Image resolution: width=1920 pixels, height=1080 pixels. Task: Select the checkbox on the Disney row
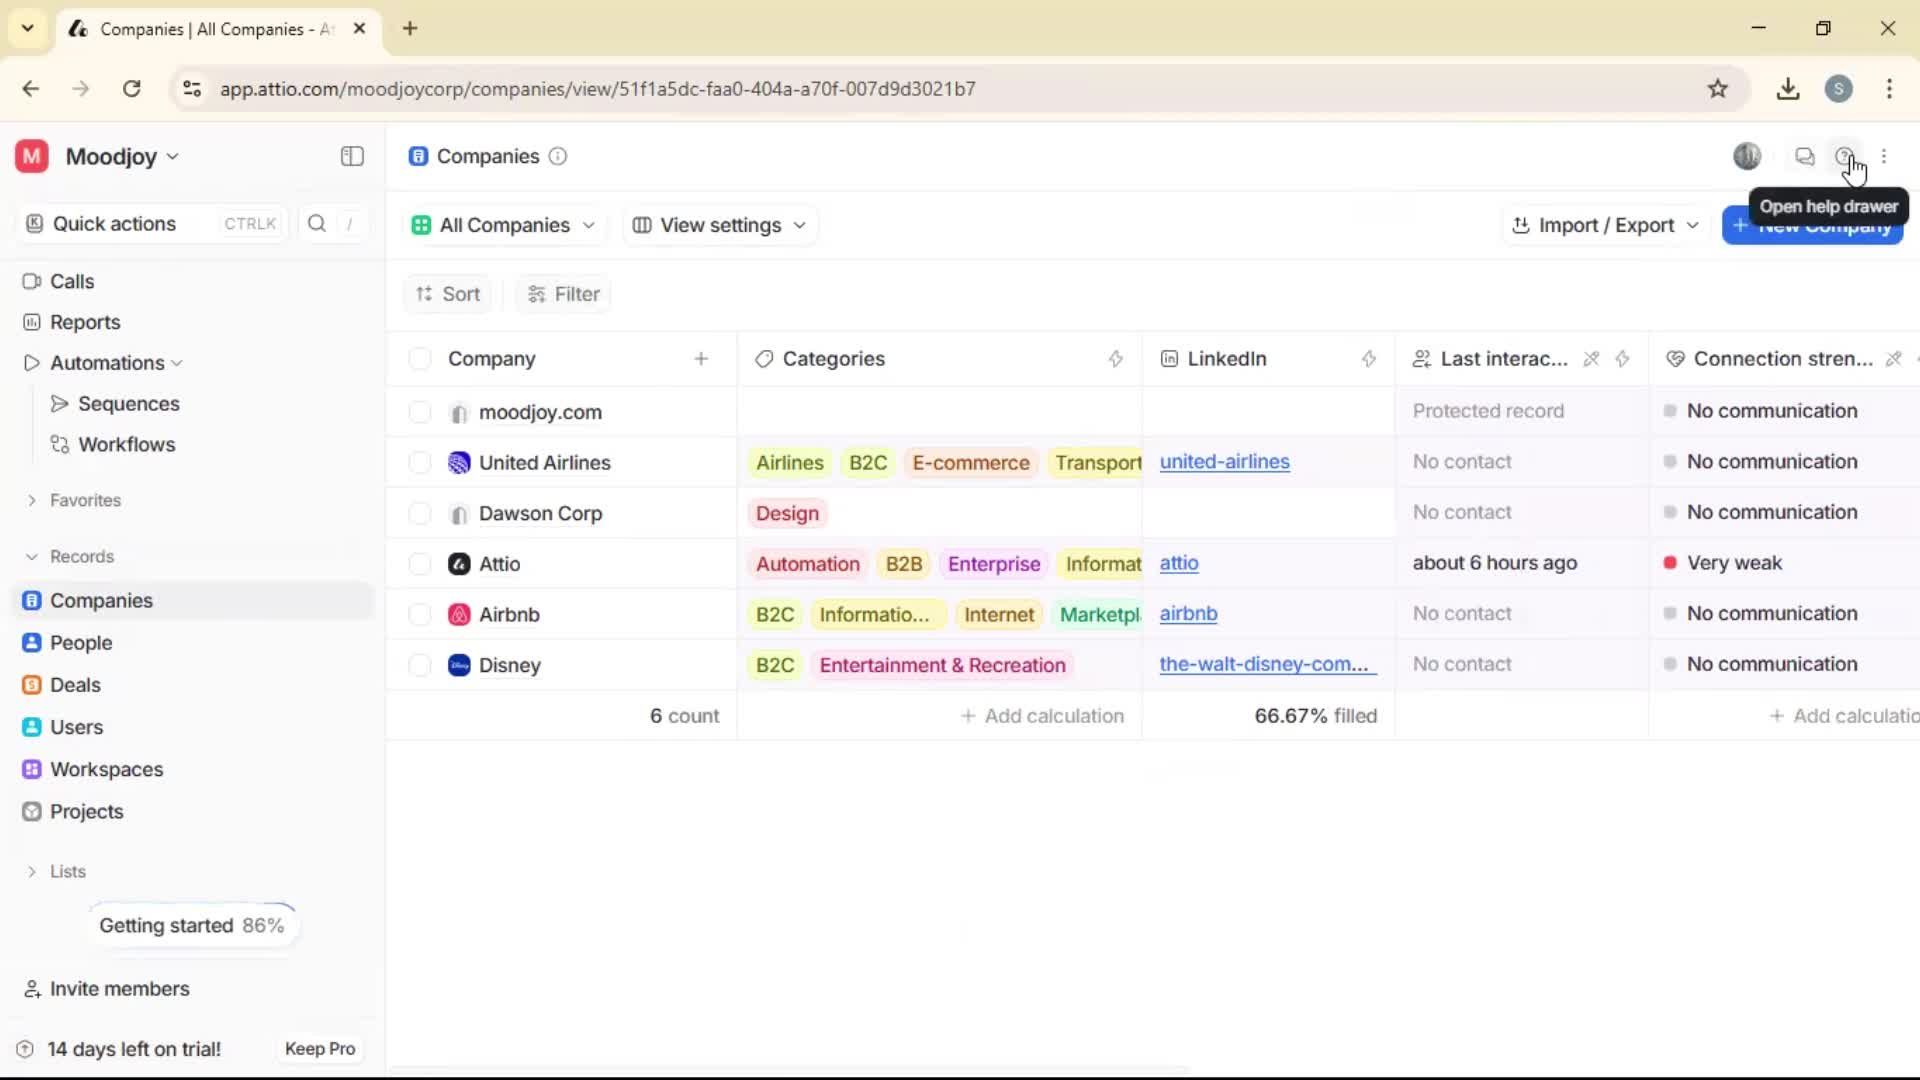click(419, 664)
